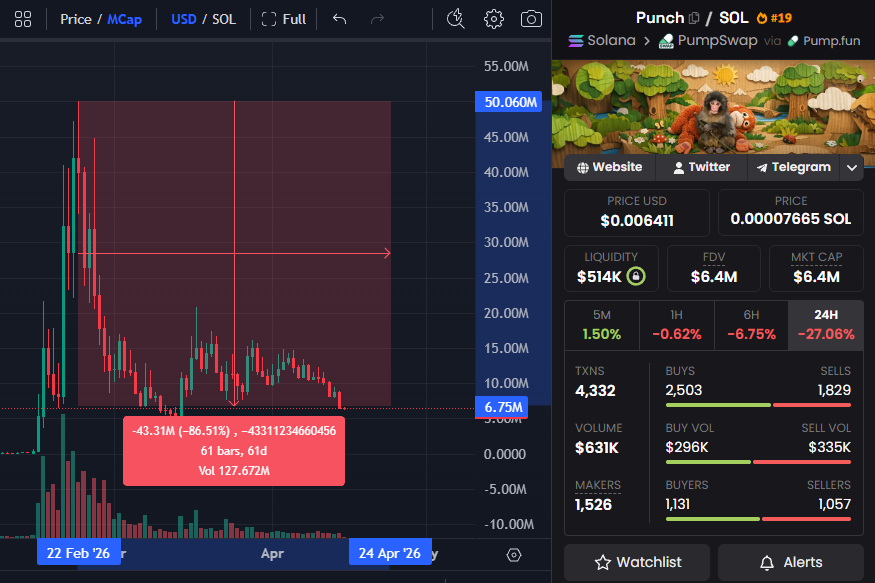
Task: Click the BUYERS 1,131 value
Action: (x=677, y=504)
